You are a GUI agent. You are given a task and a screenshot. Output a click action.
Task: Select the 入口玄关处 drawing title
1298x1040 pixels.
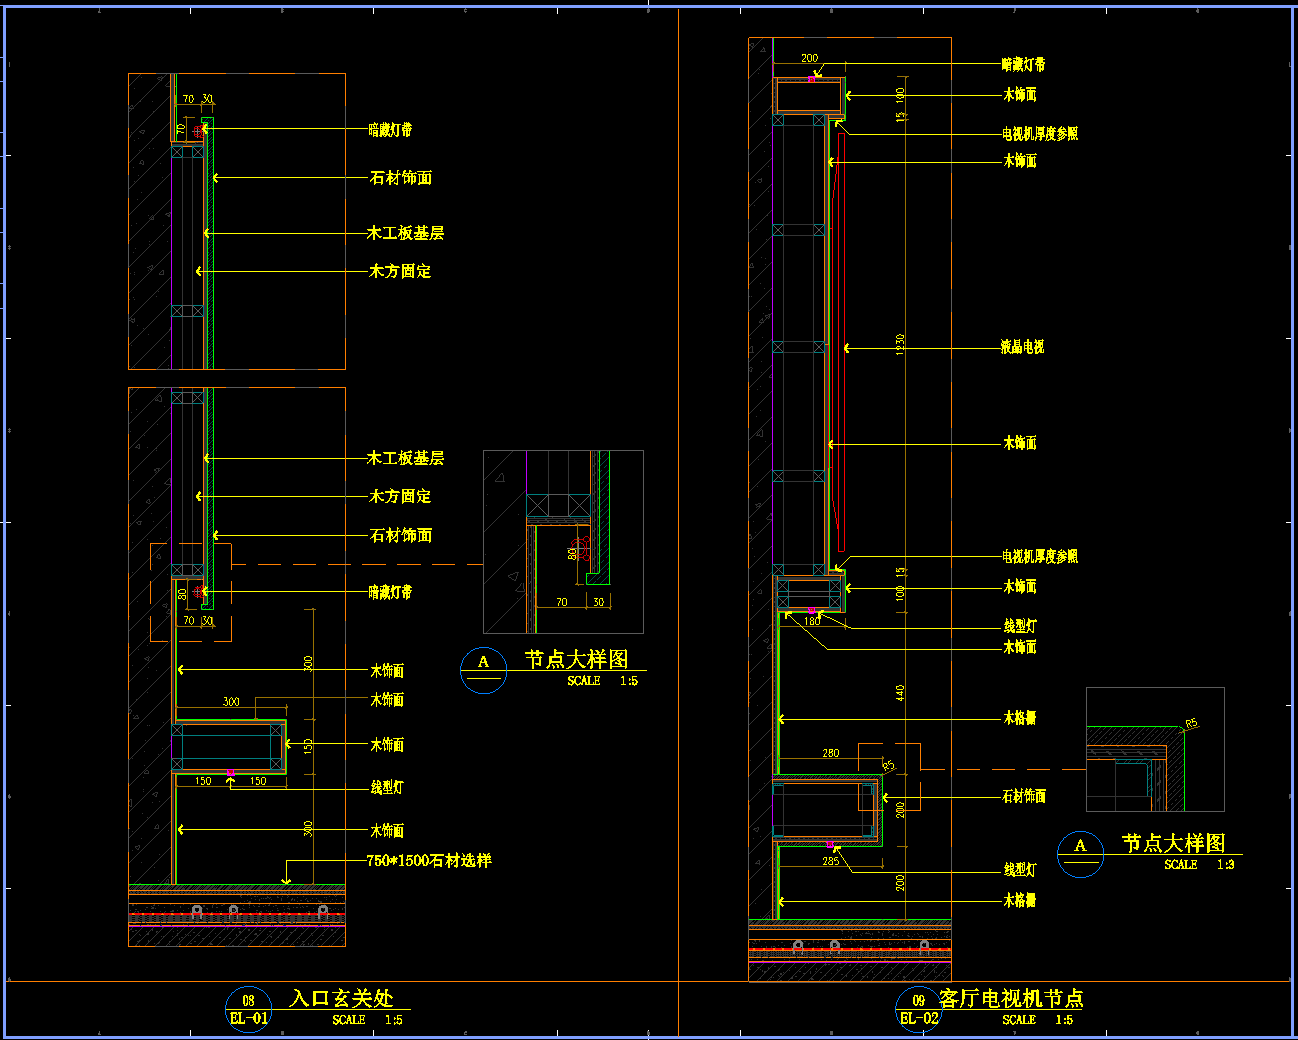click(341, 998)
